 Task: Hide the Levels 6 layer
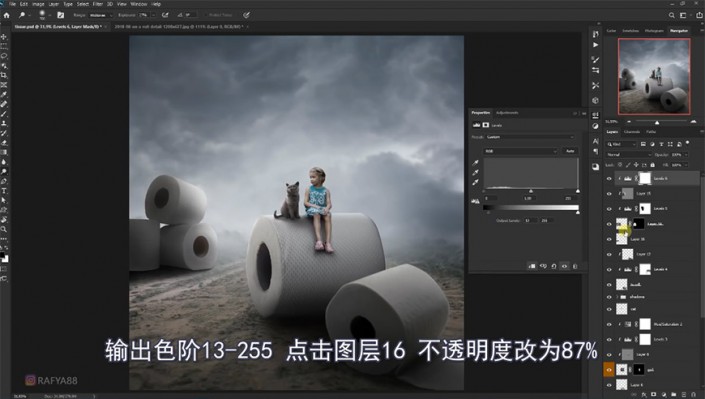[x=609, y=179]
